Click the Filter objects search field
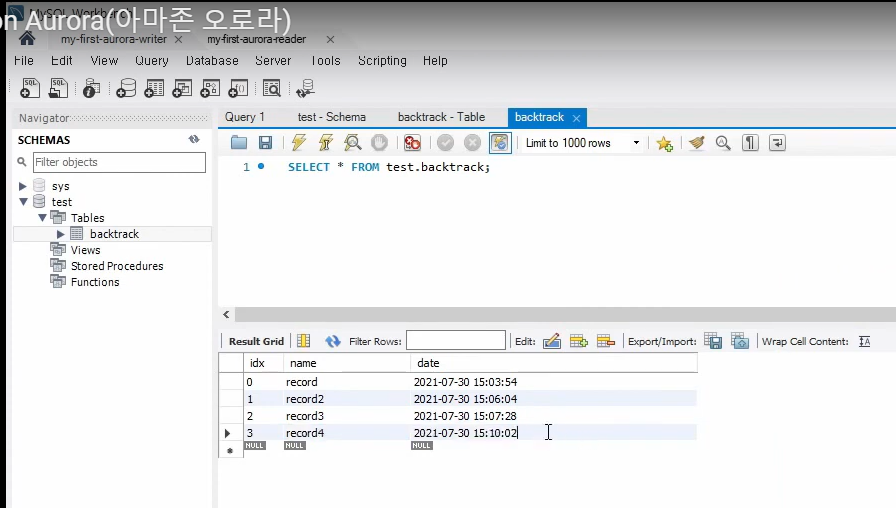The width and height of the screenshot is (896, 508). [x=119, y=162]
